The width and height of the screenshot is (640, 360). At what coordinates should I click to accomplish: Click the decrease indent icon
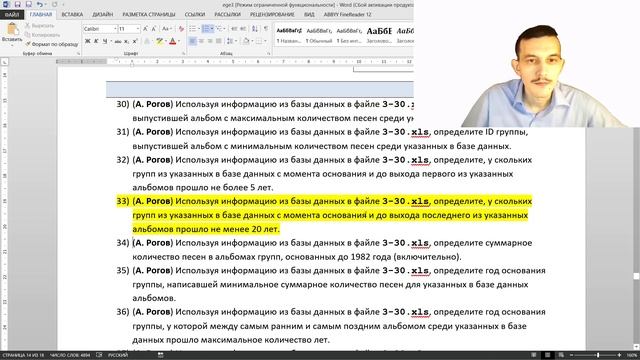(x=234, y=29)
